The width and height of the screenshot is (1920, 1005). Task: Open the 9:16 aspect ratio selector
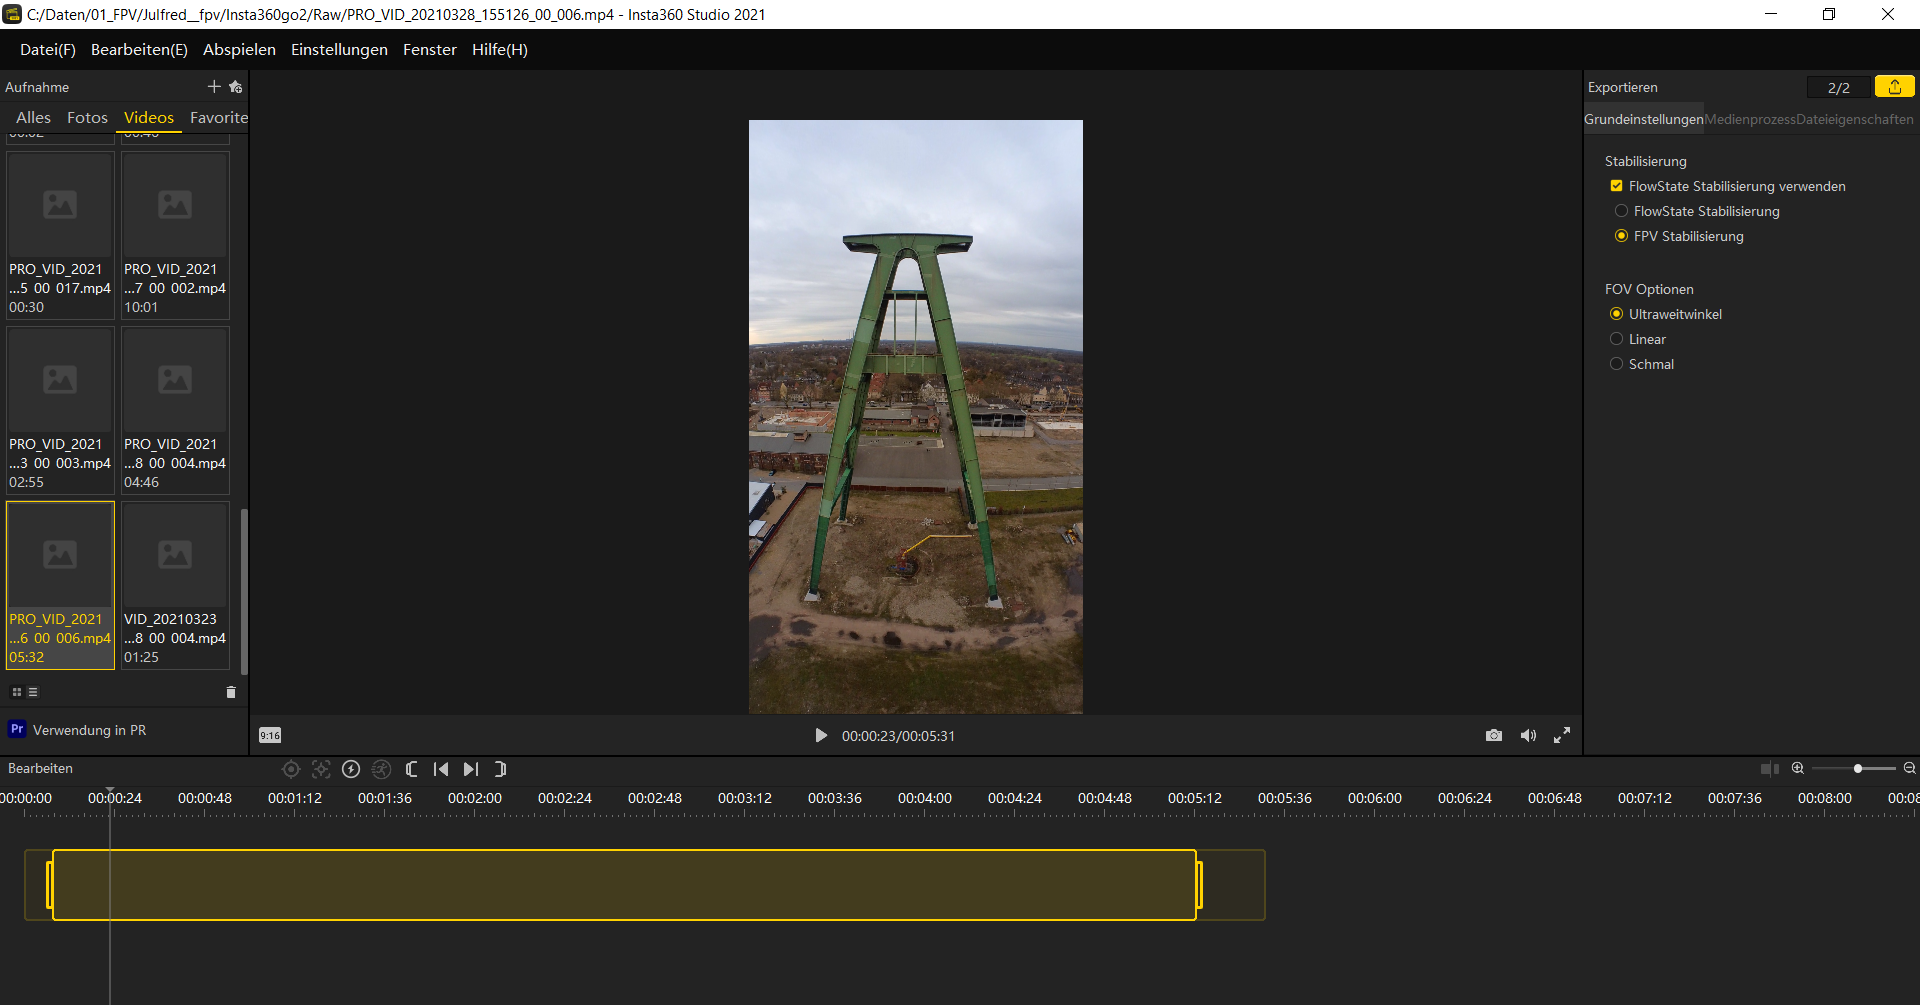tap(270, 735)
